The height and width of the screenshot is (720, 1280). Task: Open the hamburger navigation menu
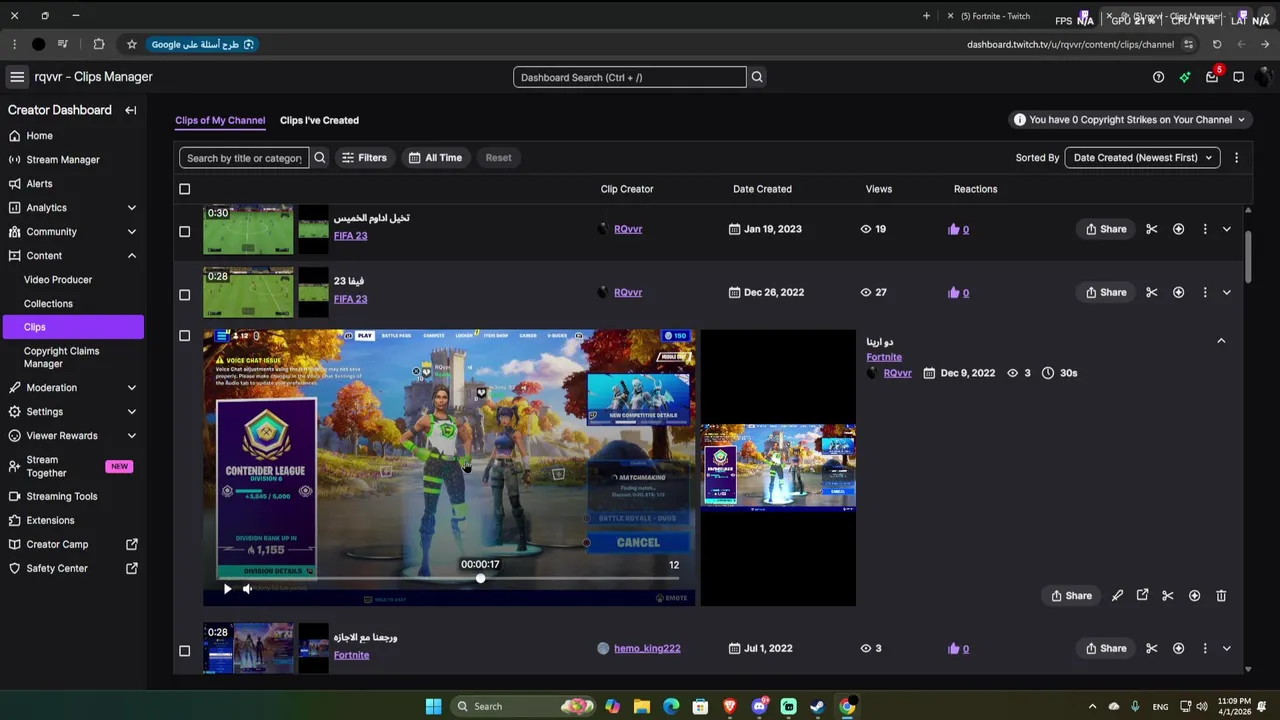coord(17,77)
